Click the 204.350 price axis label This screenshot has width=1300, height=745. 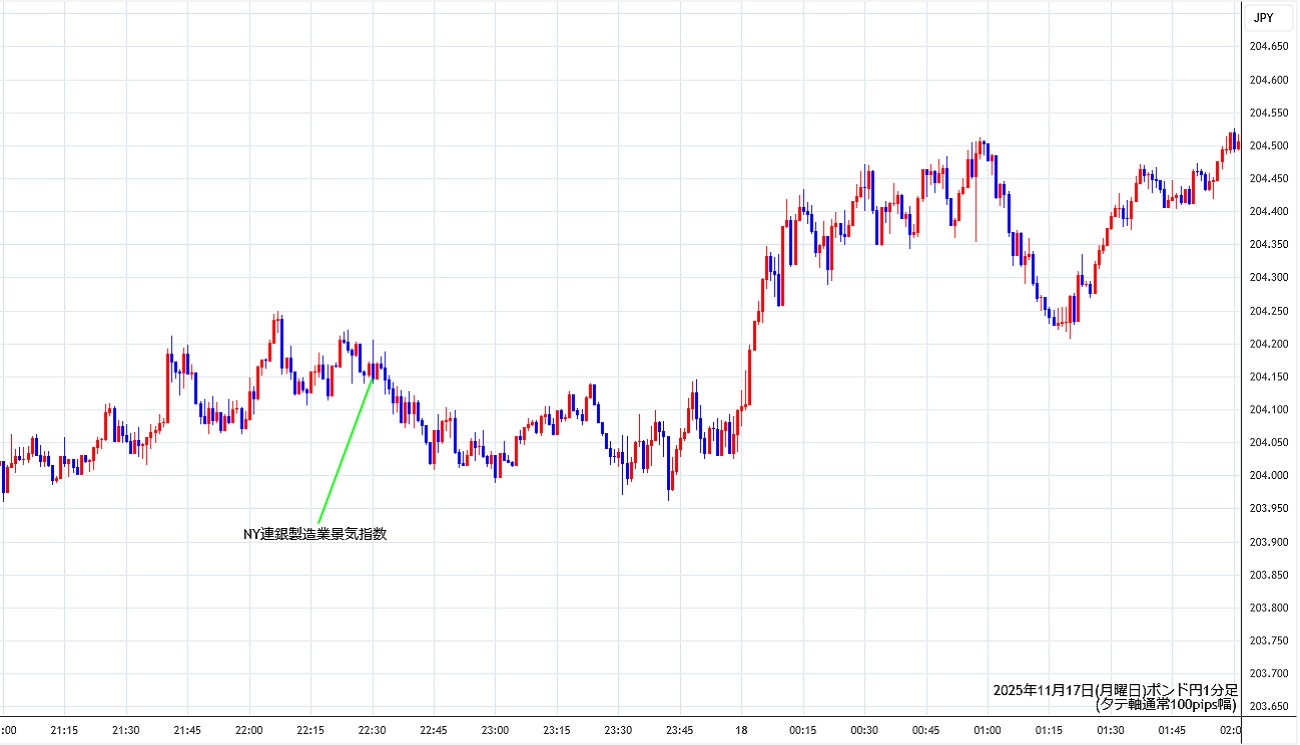pyautogui.click(x=1269, y=245)
